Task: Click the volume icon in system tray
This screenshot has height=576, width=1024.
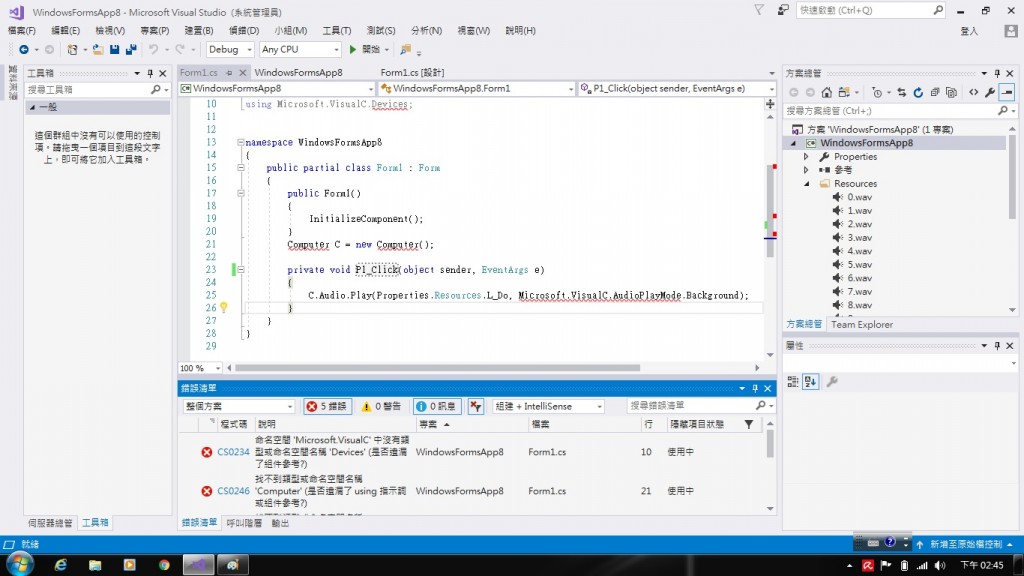Action: 940,566
